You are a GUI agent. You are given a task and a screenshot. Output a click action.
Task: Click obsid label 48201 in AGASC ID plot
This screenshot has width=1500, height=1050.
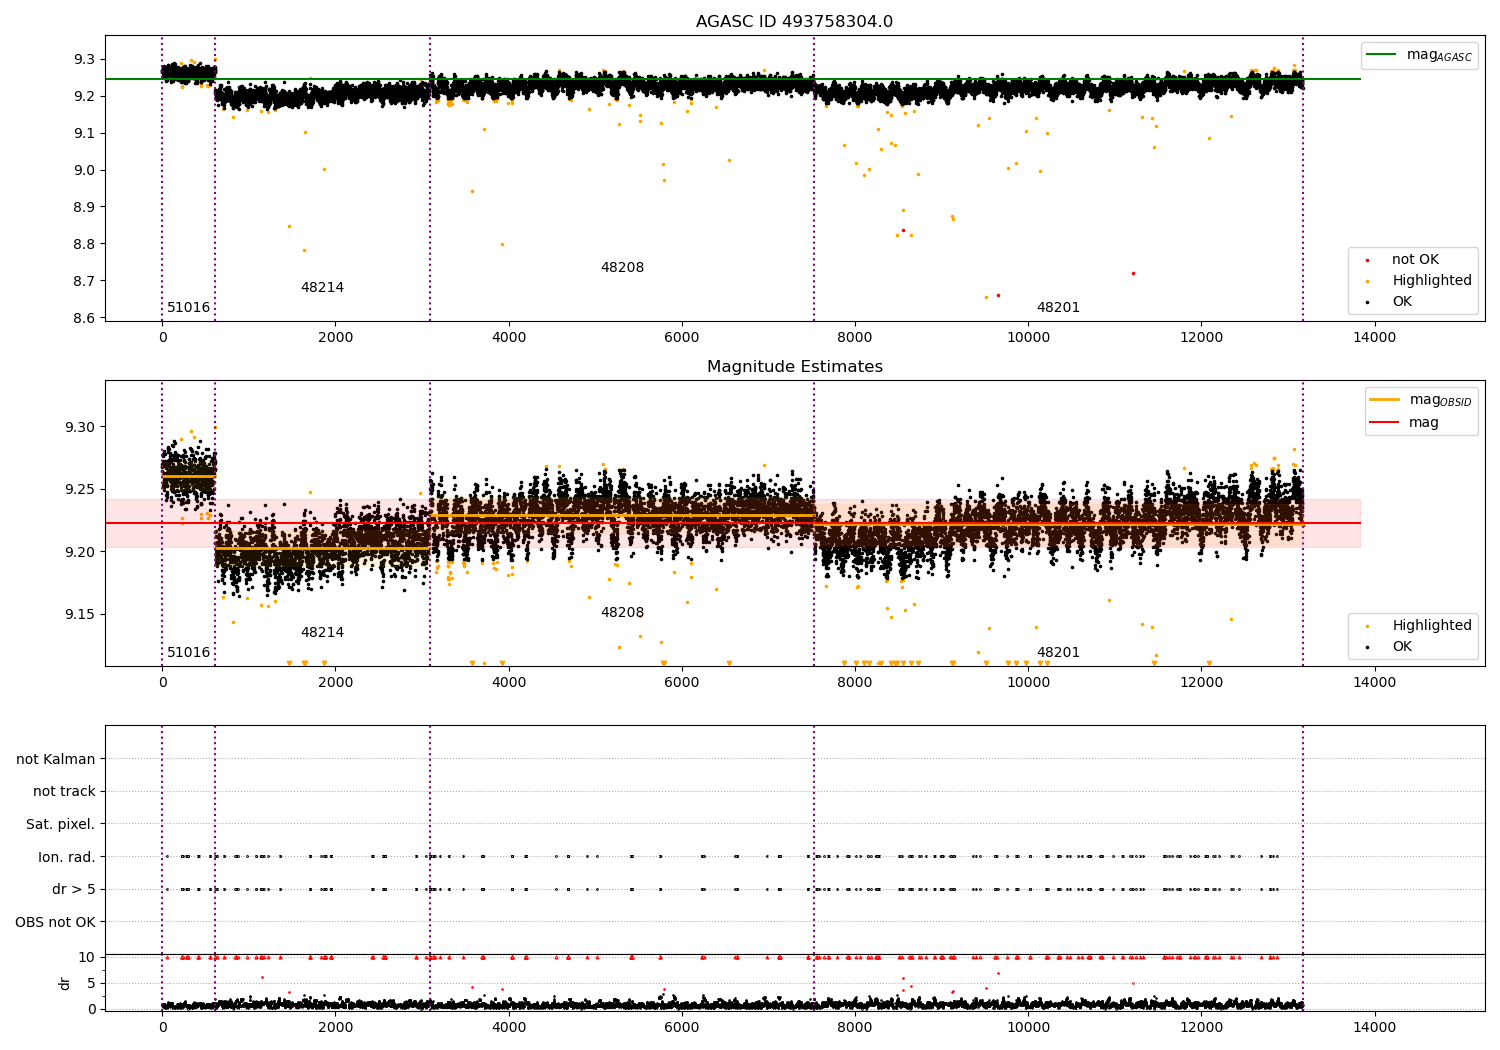click(x=1058, y=308)
